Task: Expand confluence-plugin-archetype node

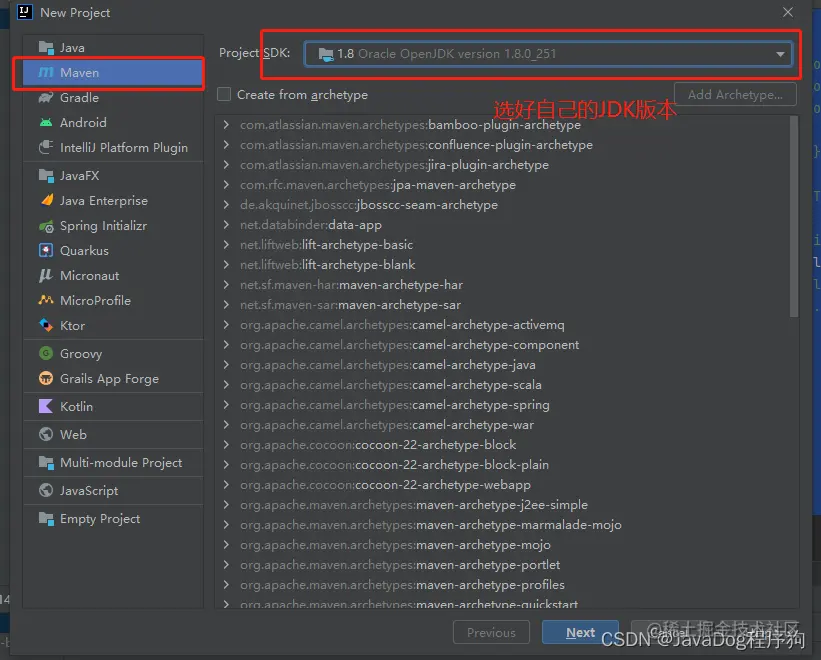Action: click(226, 144)
